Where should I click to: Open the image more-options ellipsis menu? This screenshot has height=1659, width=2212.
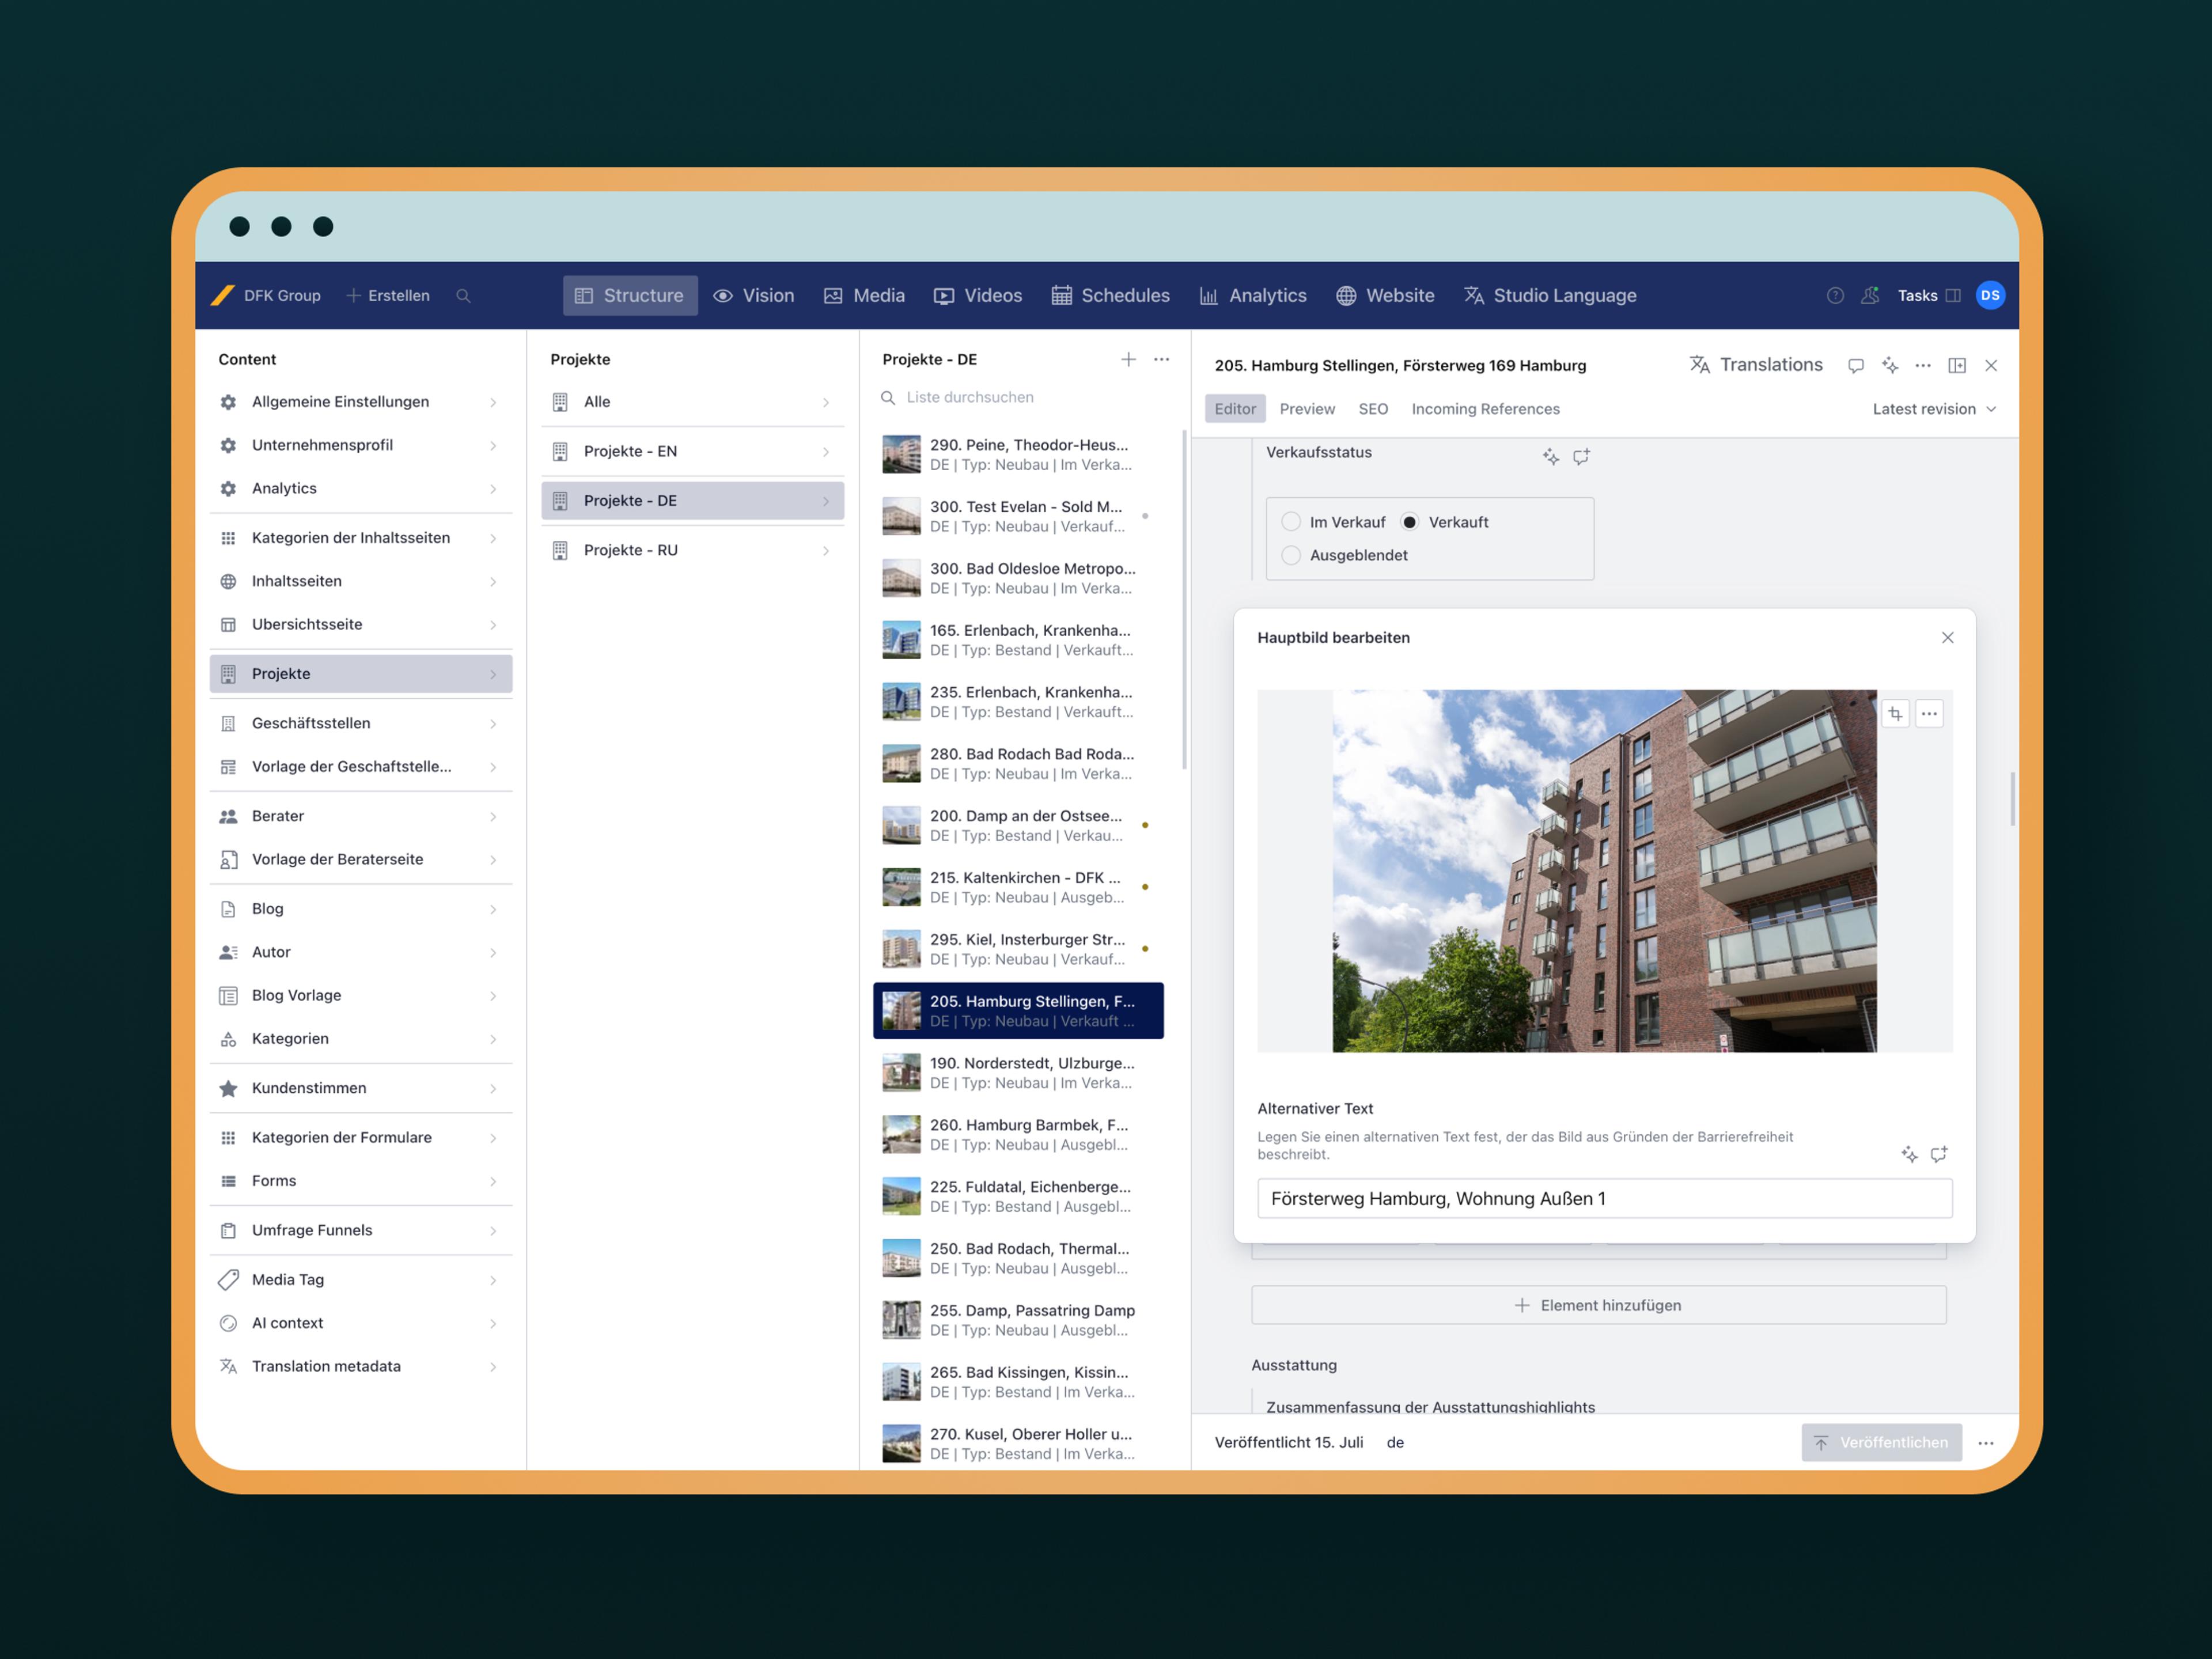coord(1929,714)
